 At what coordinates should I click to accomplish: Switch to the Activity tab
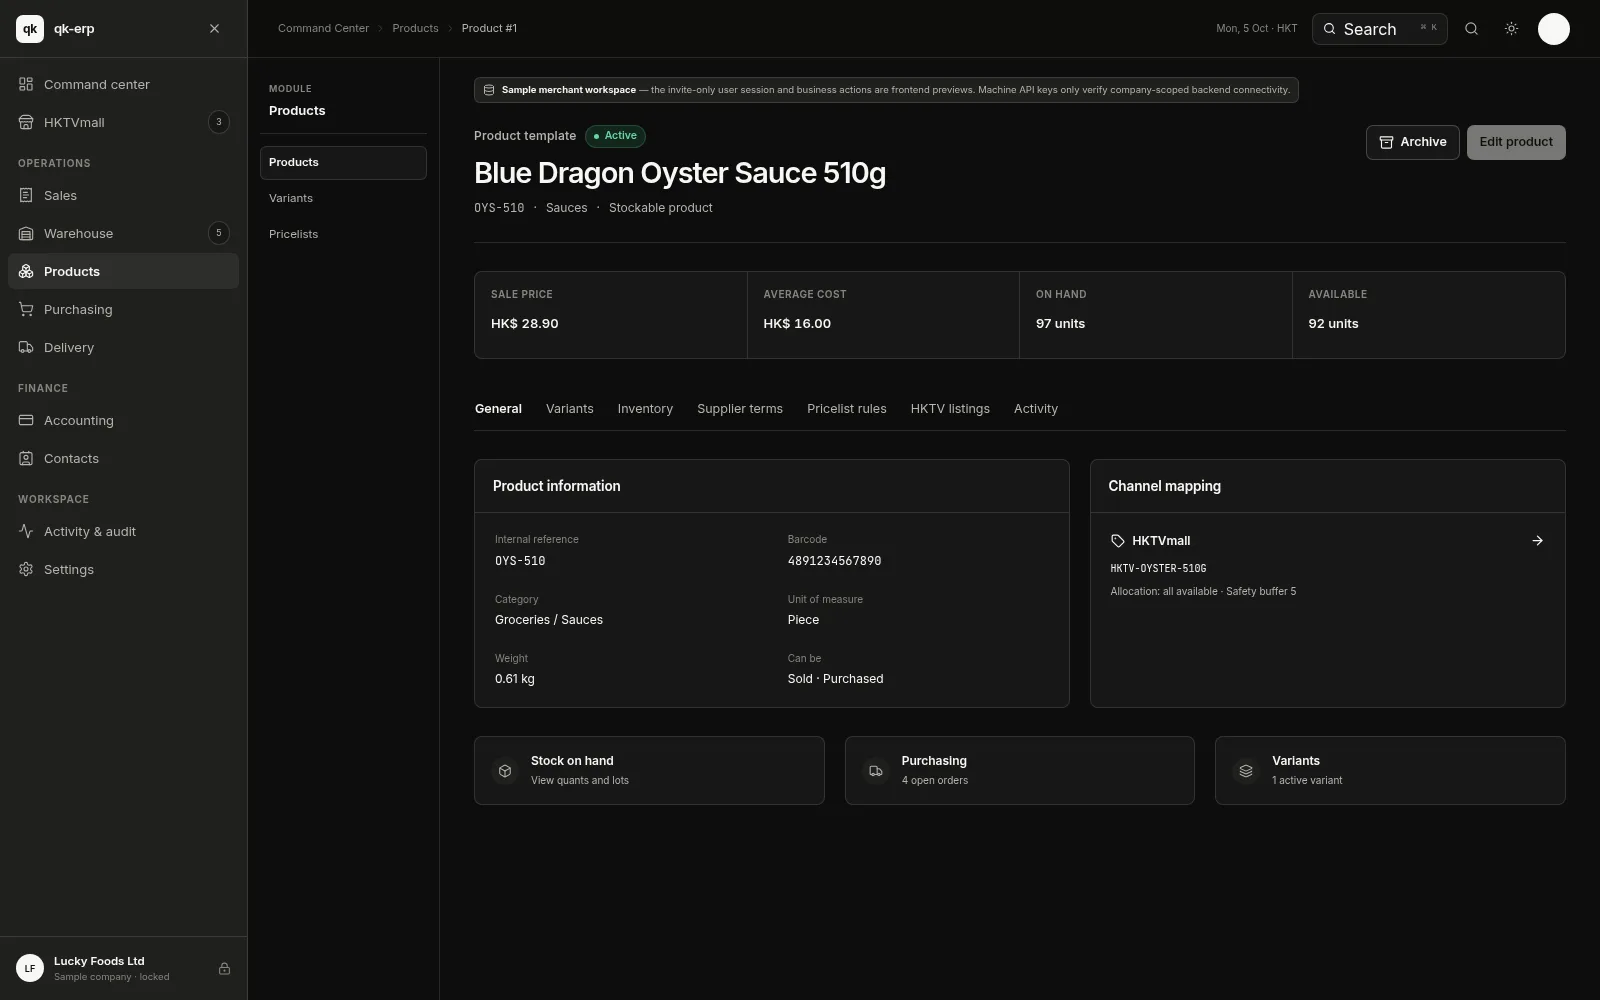(x=1036, y=409)
